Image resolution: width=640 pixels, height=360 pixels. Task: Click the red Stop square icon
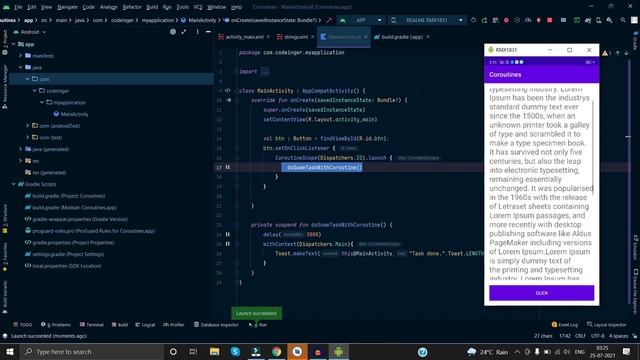tap(549, 20)
